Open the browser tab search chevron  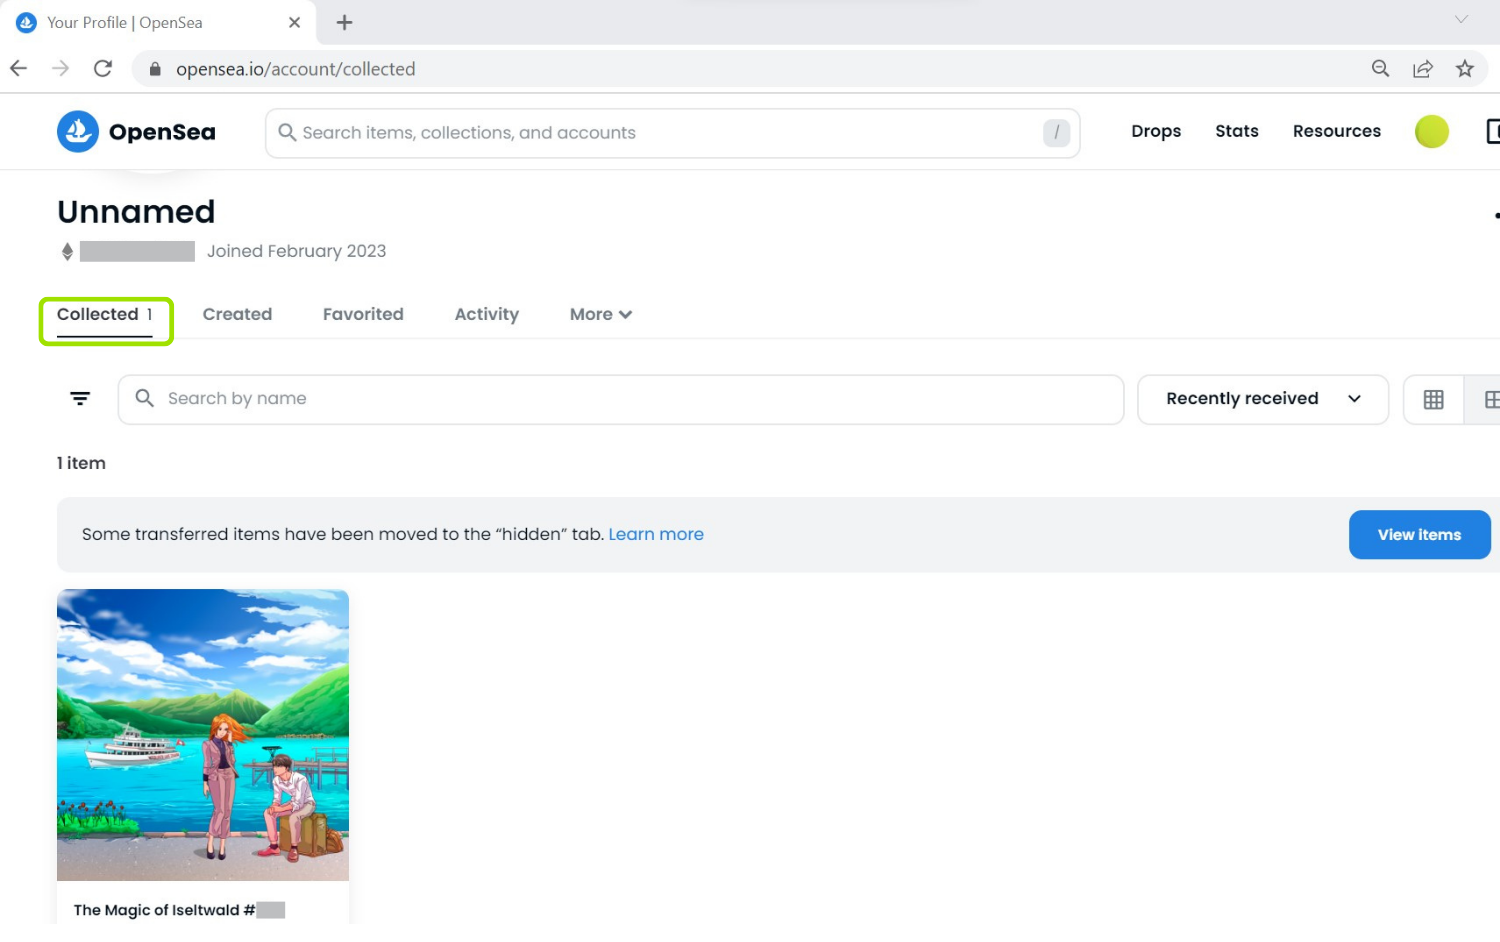pos(1461,19)
